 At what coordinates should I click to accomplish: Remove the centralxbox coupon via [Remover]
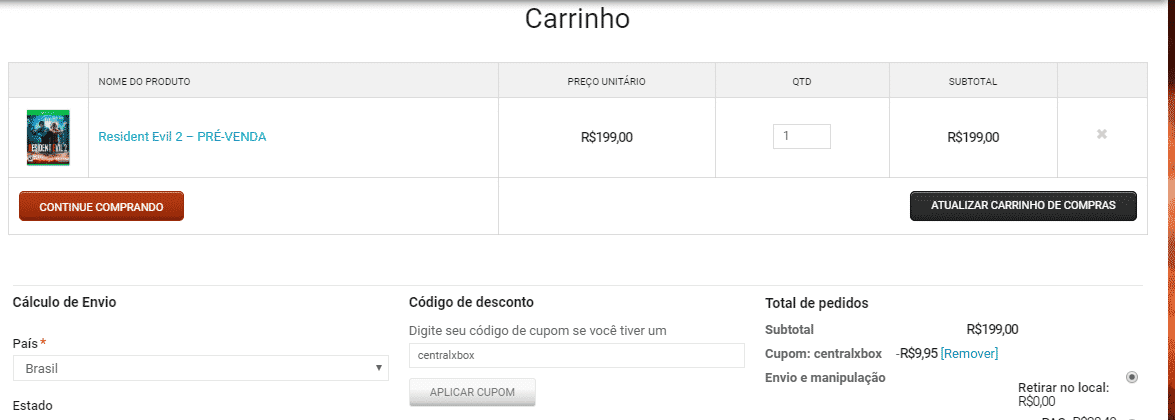969,353
